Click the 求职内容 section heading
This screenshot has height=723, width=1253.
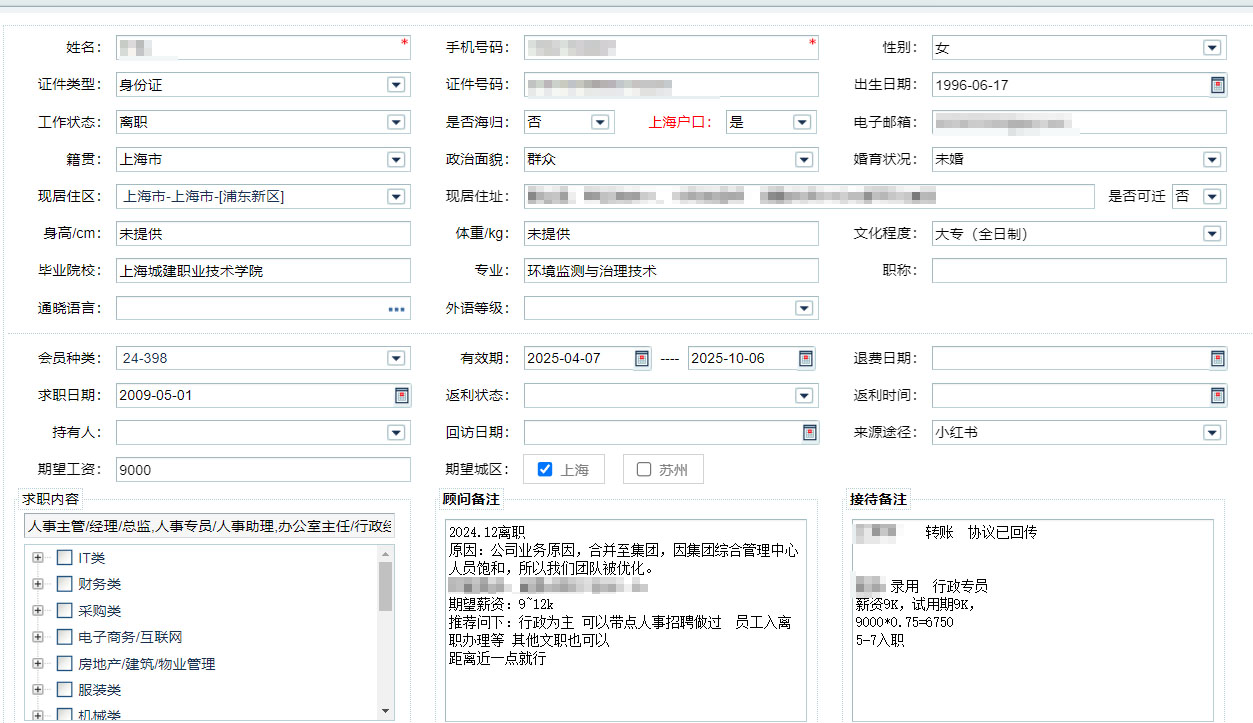coord(51,499)
